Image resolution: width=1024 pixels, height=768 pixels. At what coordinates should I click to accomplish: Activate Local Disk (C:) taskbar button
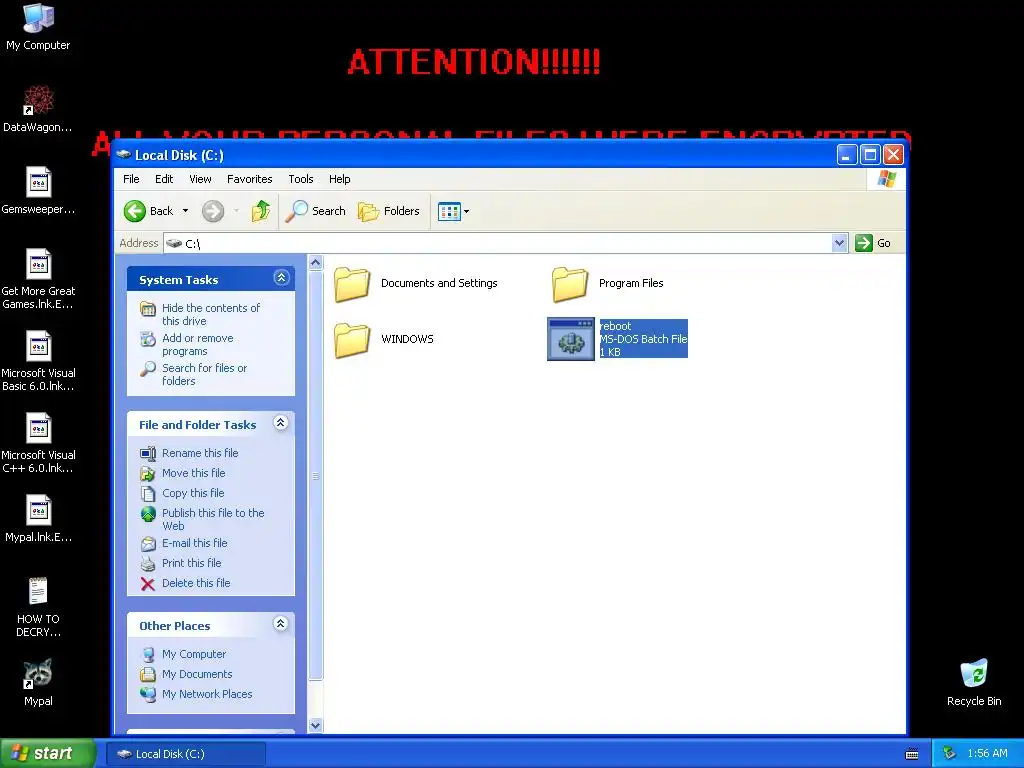pyautogui.click(x=185, y=754)
